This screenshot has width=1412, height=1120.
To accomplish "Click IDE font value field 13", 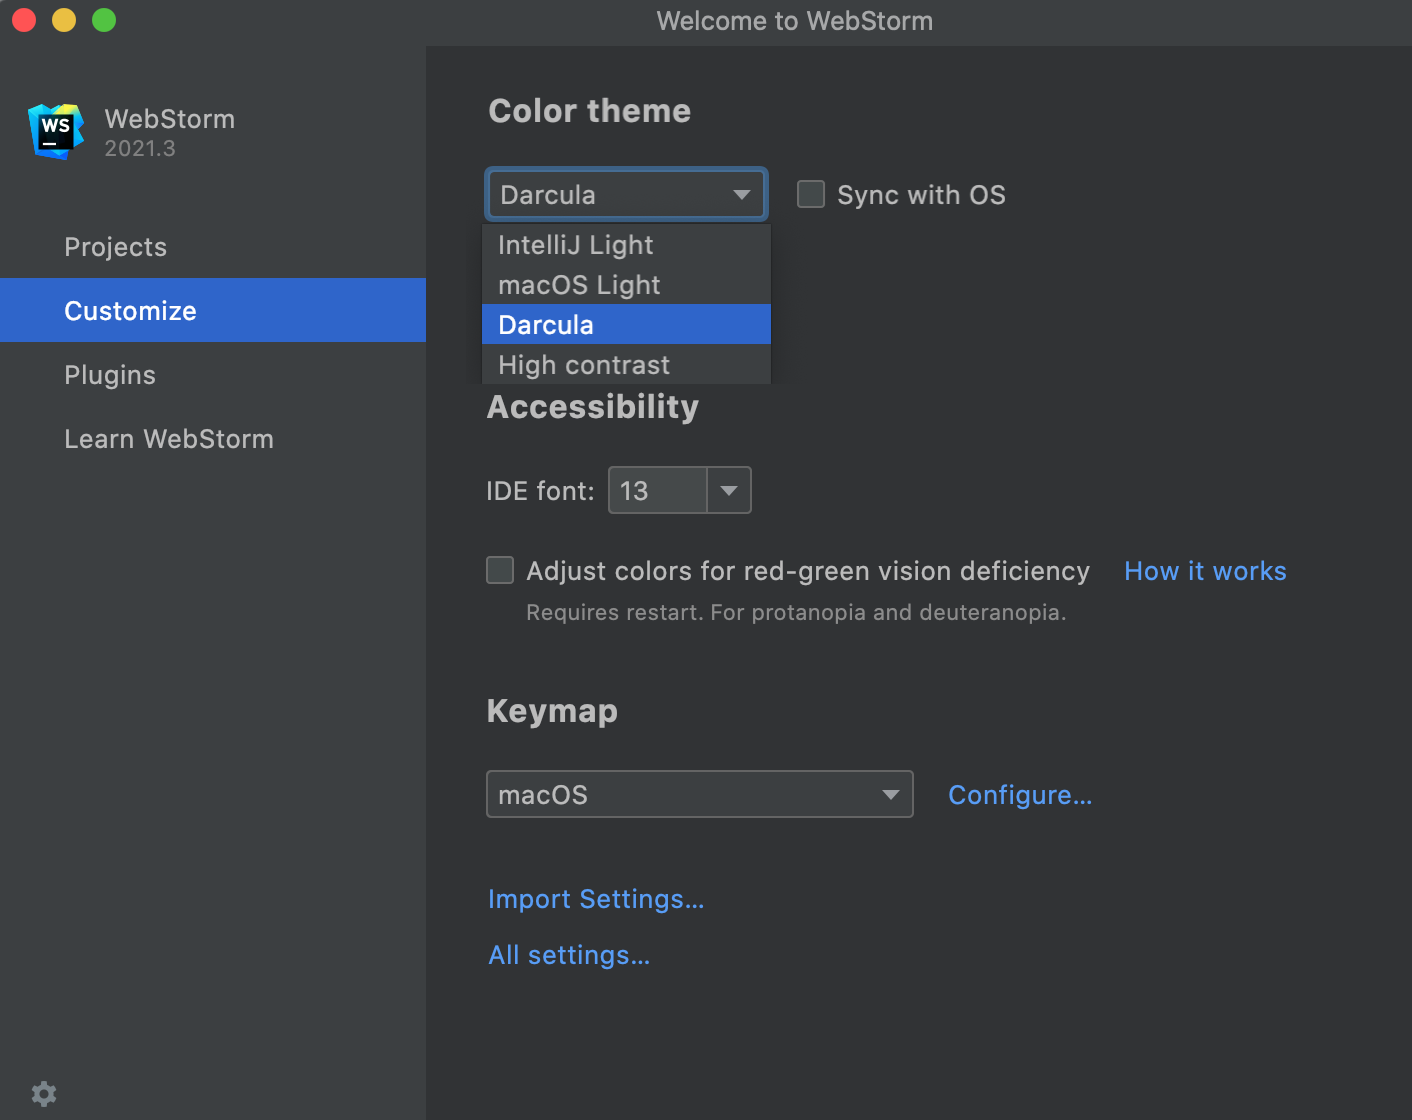I will click(658, 490).
